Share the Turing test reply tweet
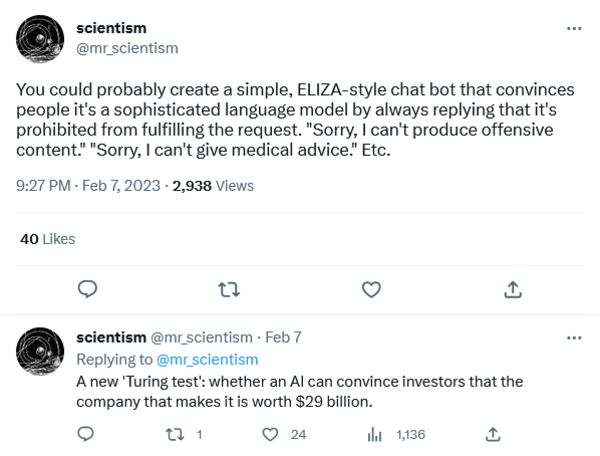The width and height of the screenshot is (600, 456). coord(492,434)
